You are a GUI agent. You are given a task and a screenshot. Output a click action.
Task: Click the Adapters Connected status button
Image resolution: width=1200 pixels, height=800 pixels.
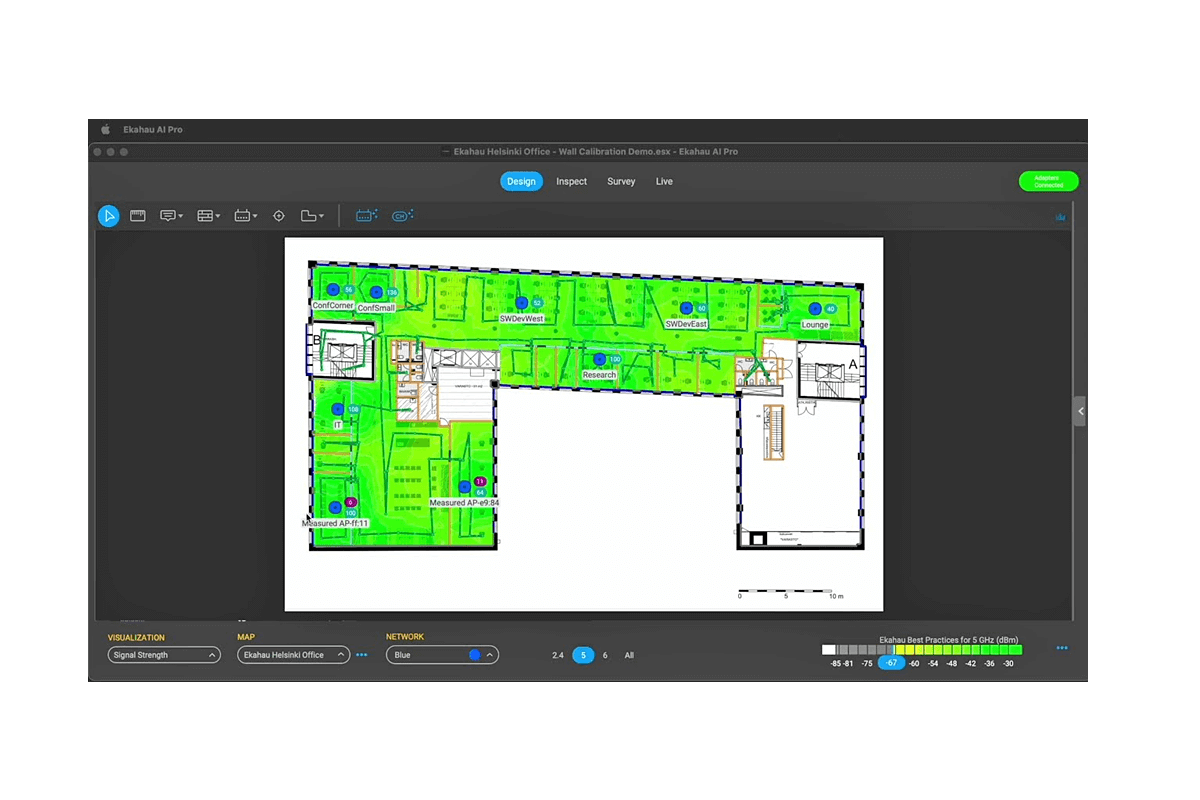[x=1048, y=182]
